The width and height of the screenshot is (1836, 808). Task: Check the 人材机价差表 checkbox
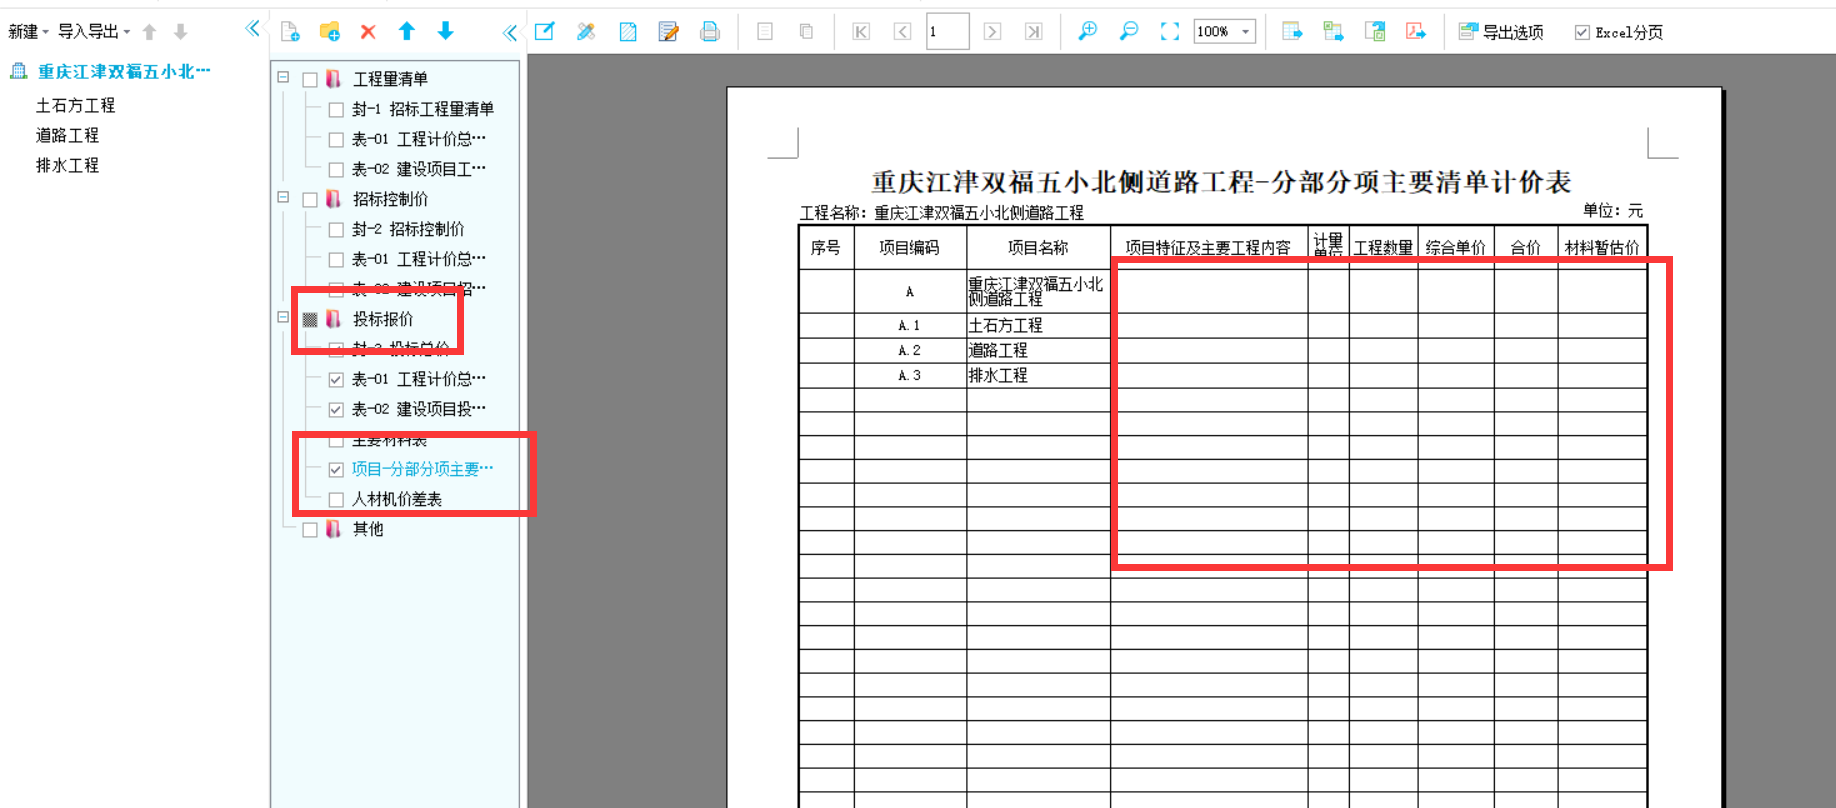[336, 500]
